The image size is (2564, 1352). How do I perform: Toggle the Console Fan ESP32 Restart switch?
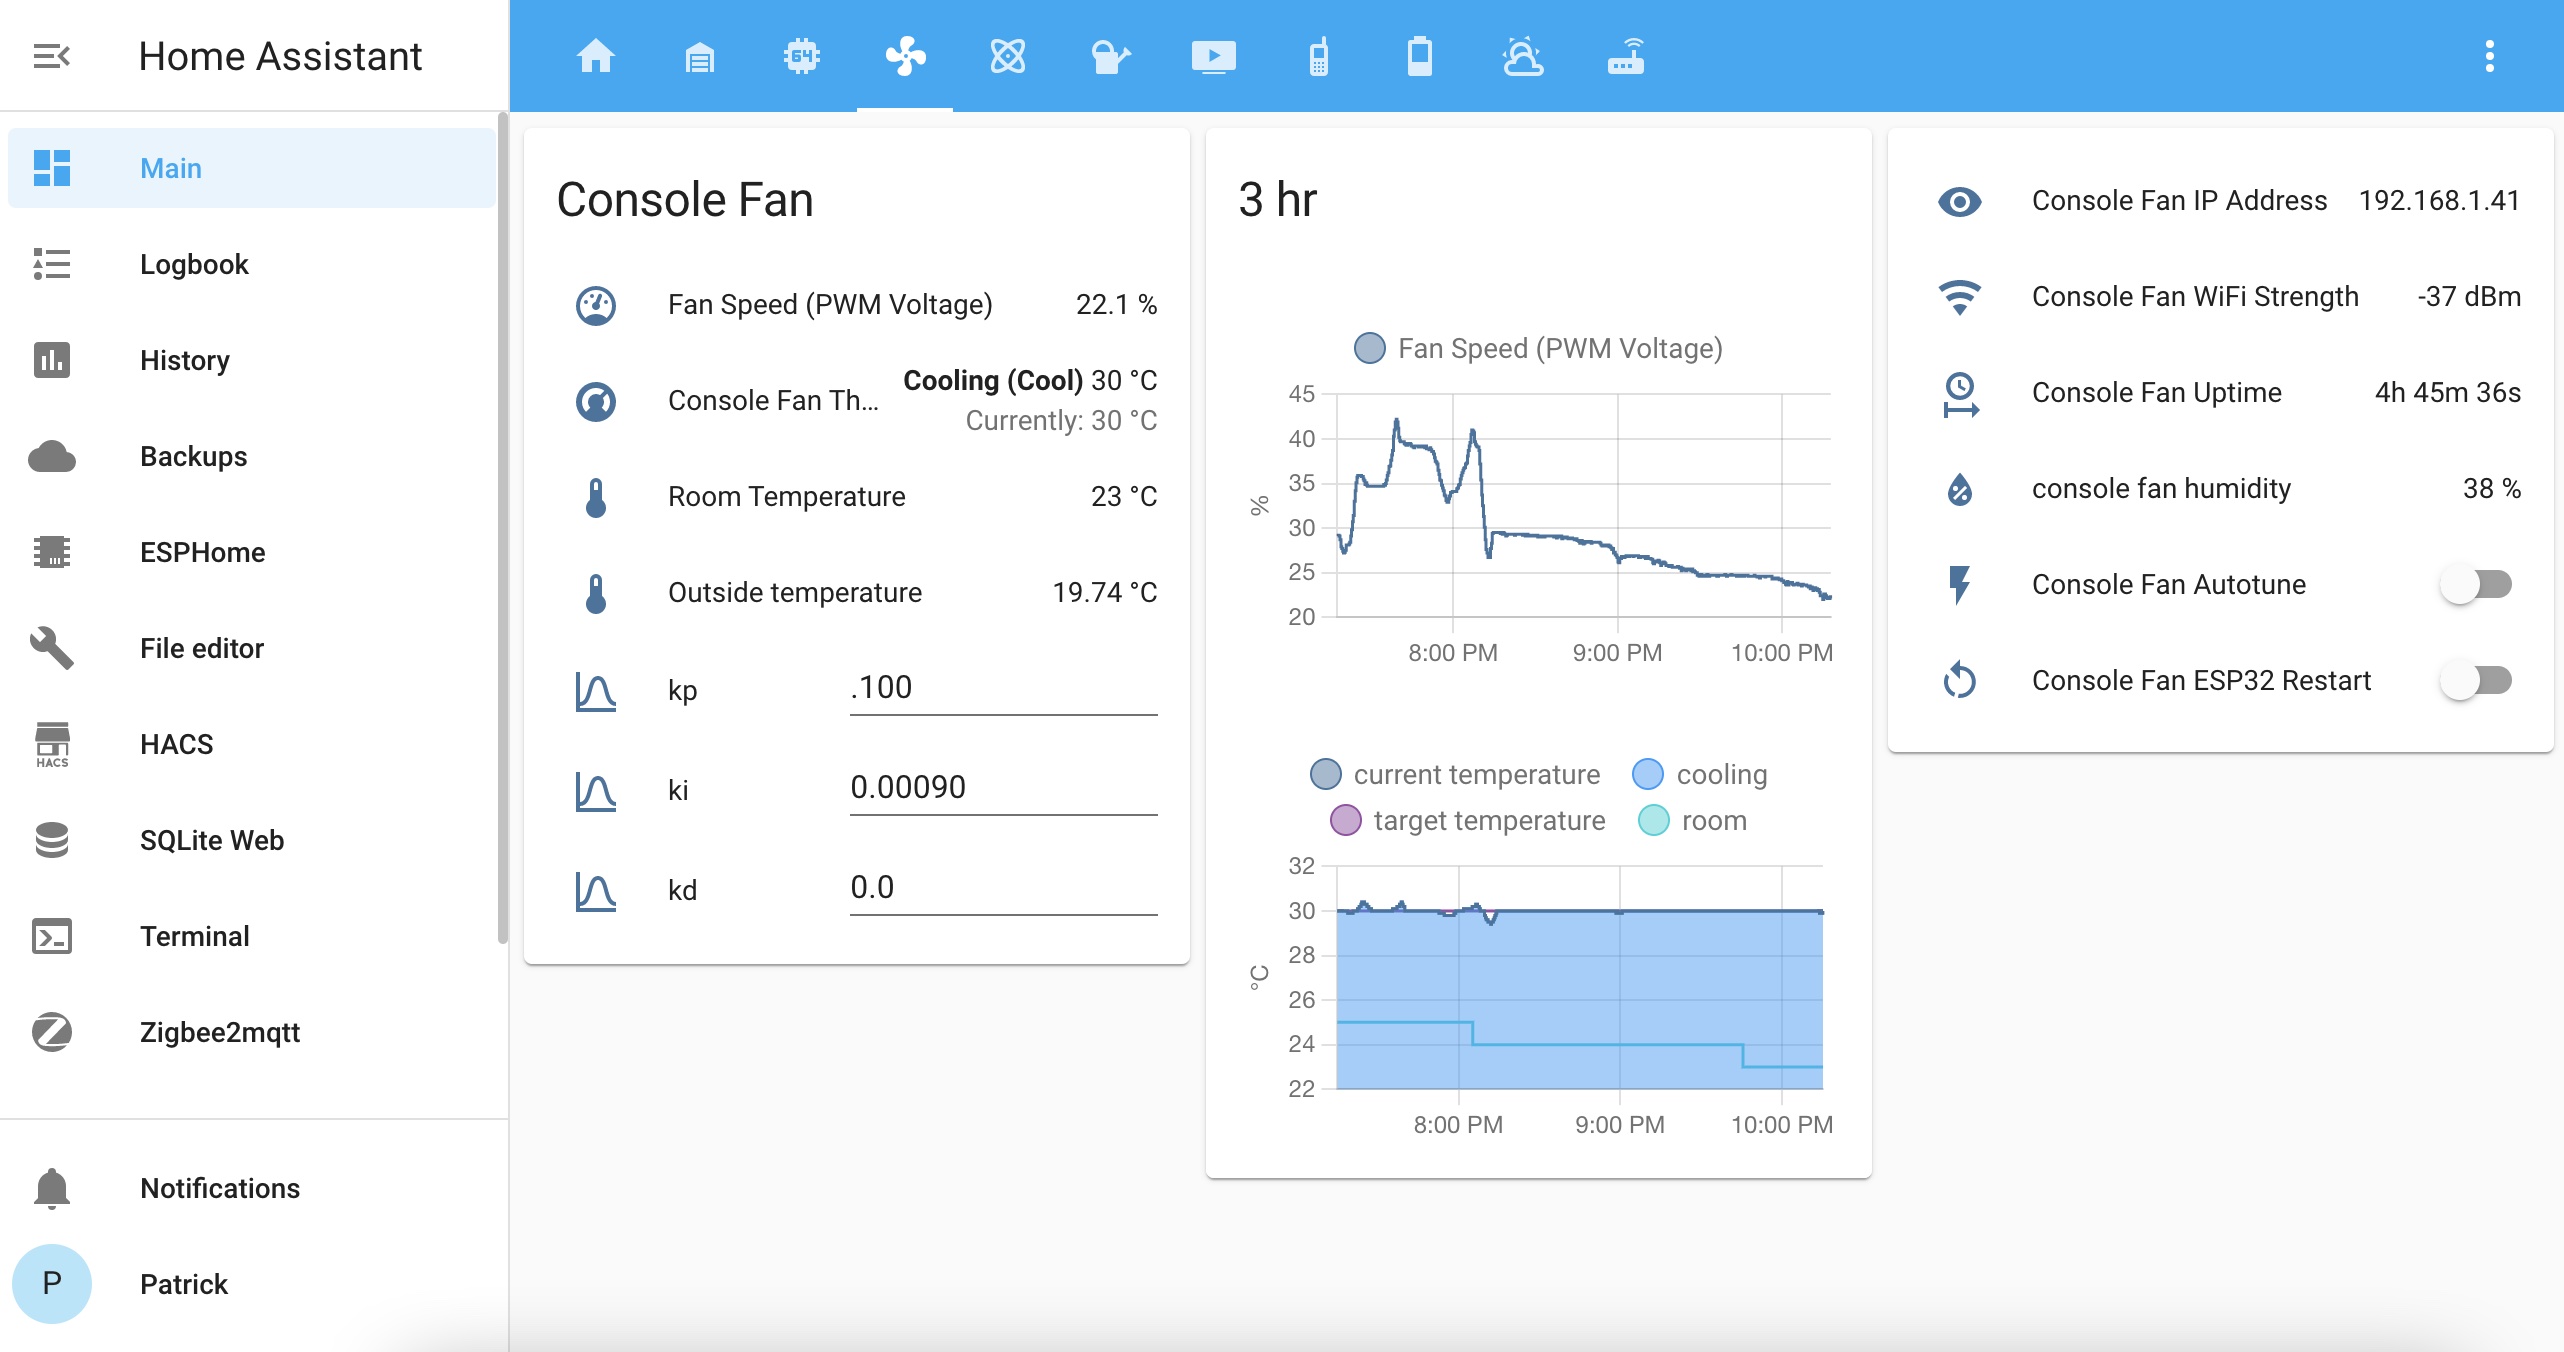(x=2476, y=680)
